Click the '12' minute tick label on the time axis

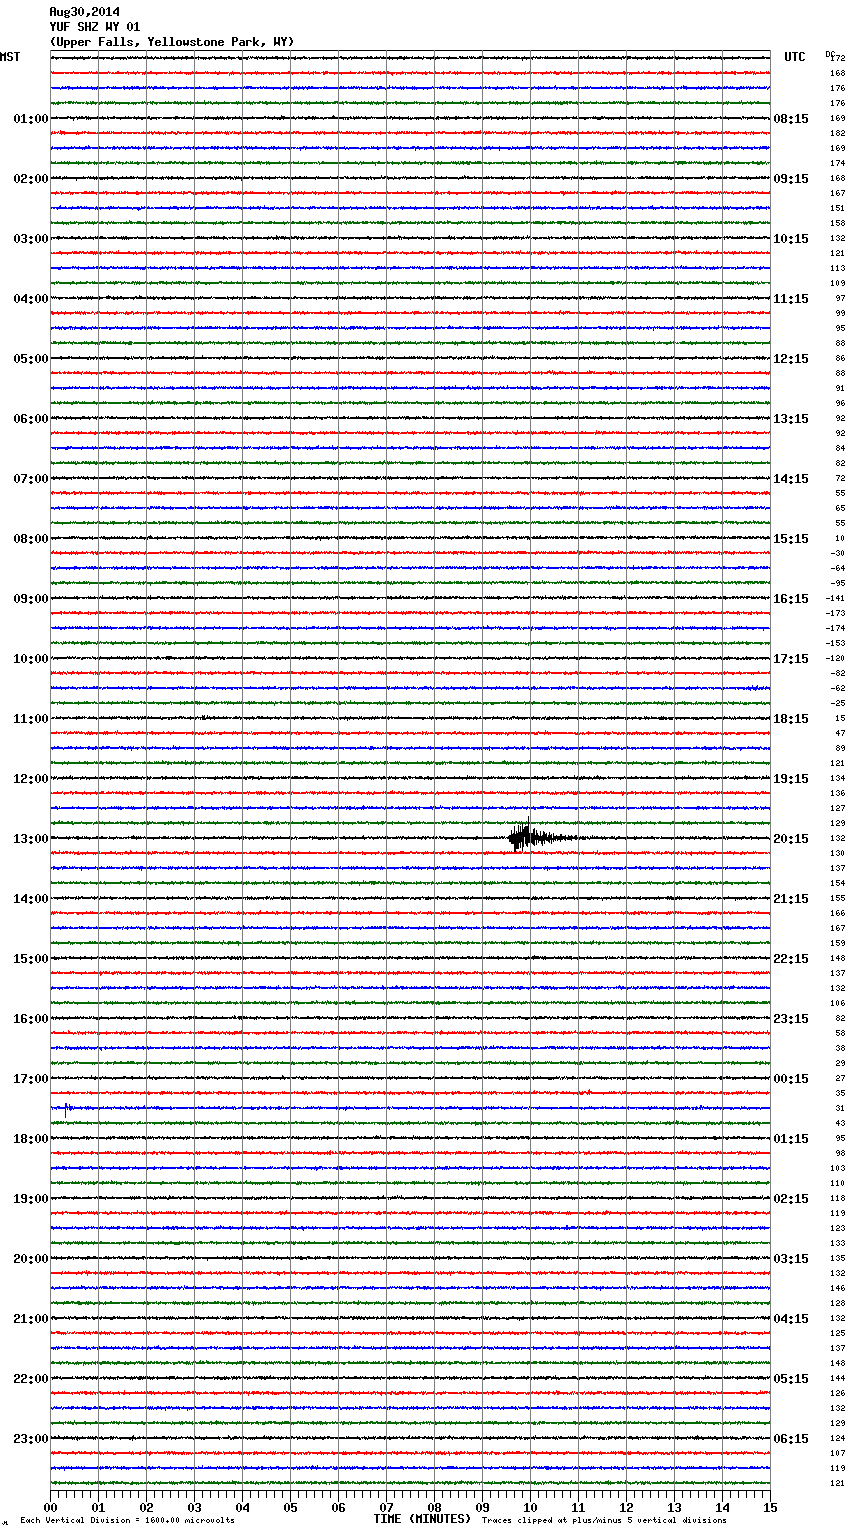(x=627, y=1507)
